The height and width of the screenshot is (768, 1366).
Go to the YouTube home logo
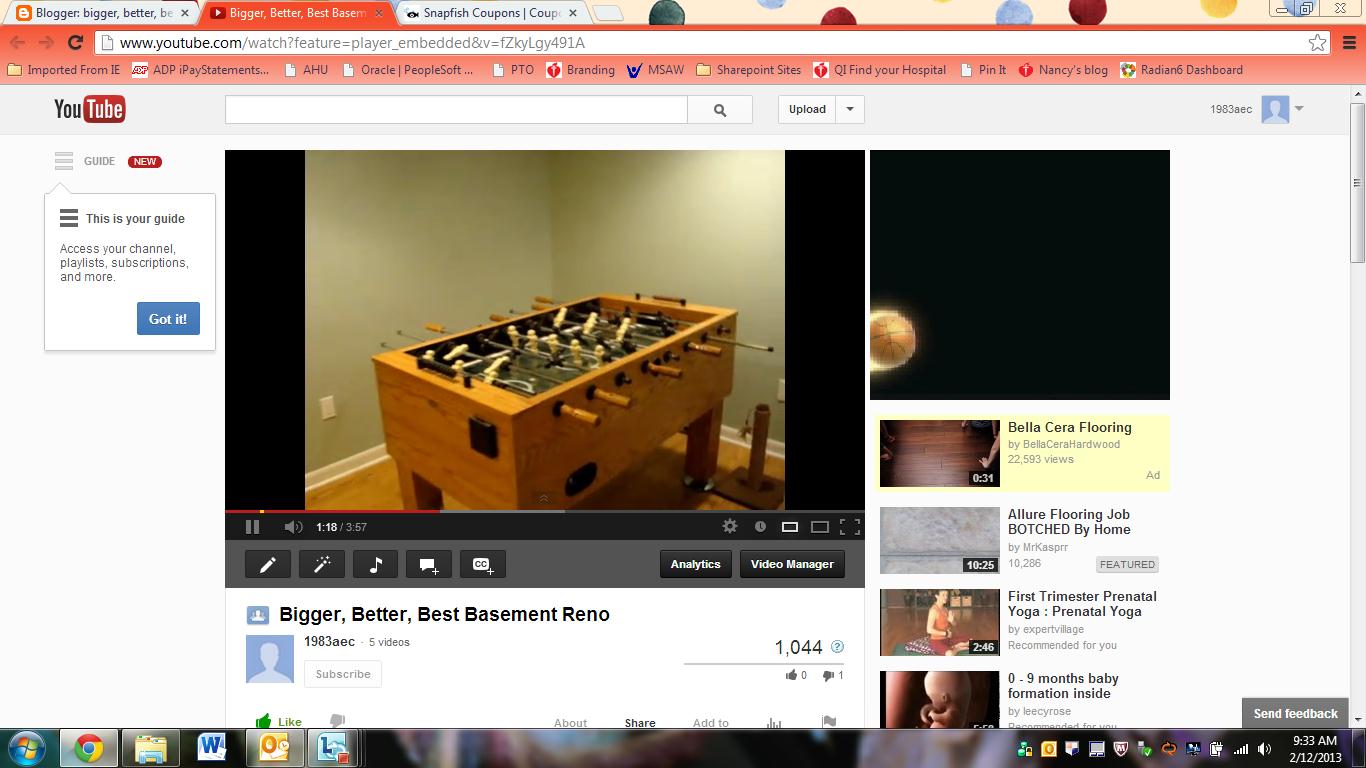pyautogui.click(x=89, y=109)
